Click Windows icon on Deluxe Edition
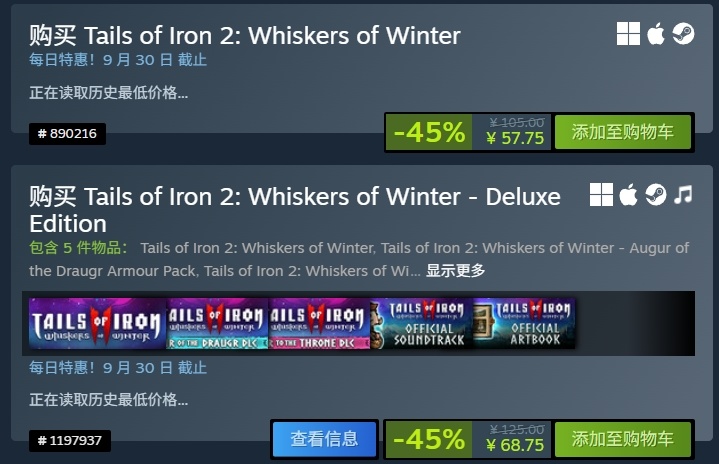 pos(601,195)
